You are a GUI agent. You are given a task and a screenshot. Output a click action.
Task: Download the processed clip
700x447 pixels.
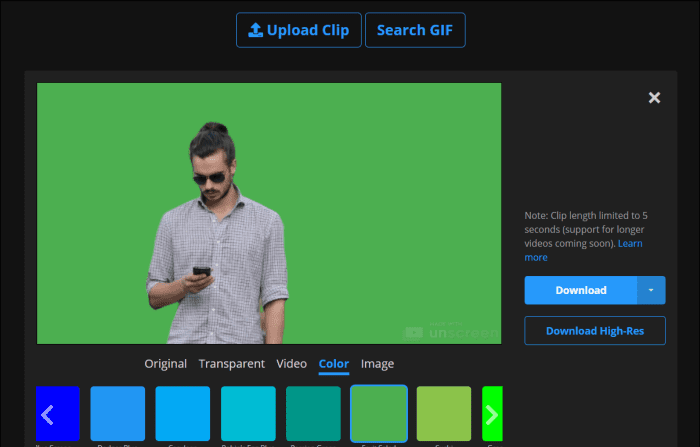(581, 290)
